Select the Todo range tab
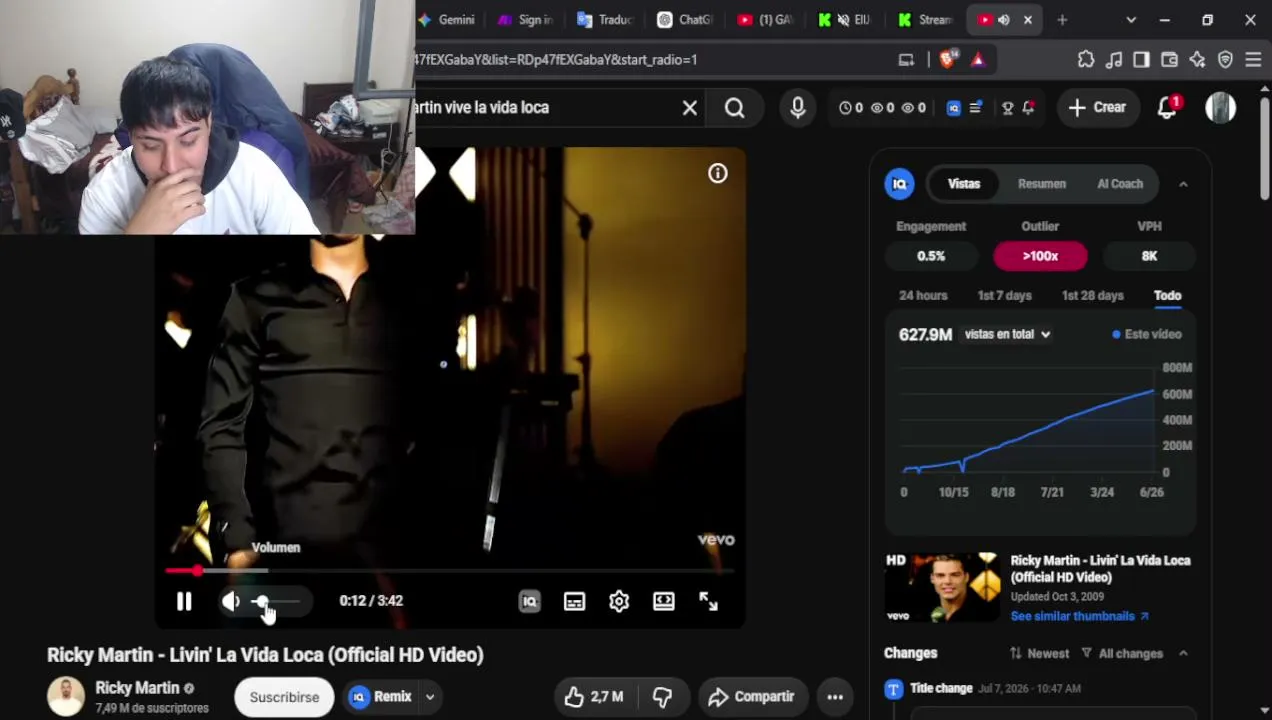 pos(1168,296)
